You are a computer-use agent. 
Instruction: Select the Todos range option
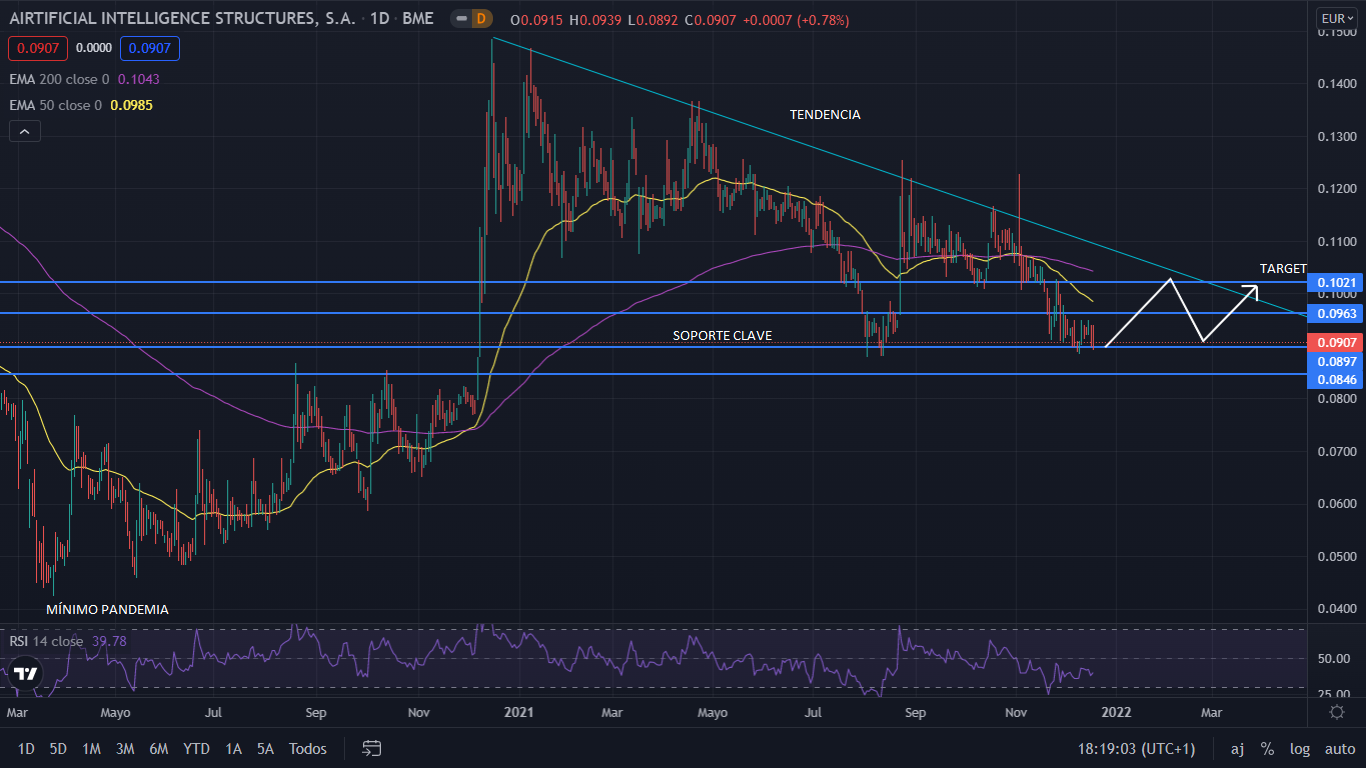pos(308,748)
